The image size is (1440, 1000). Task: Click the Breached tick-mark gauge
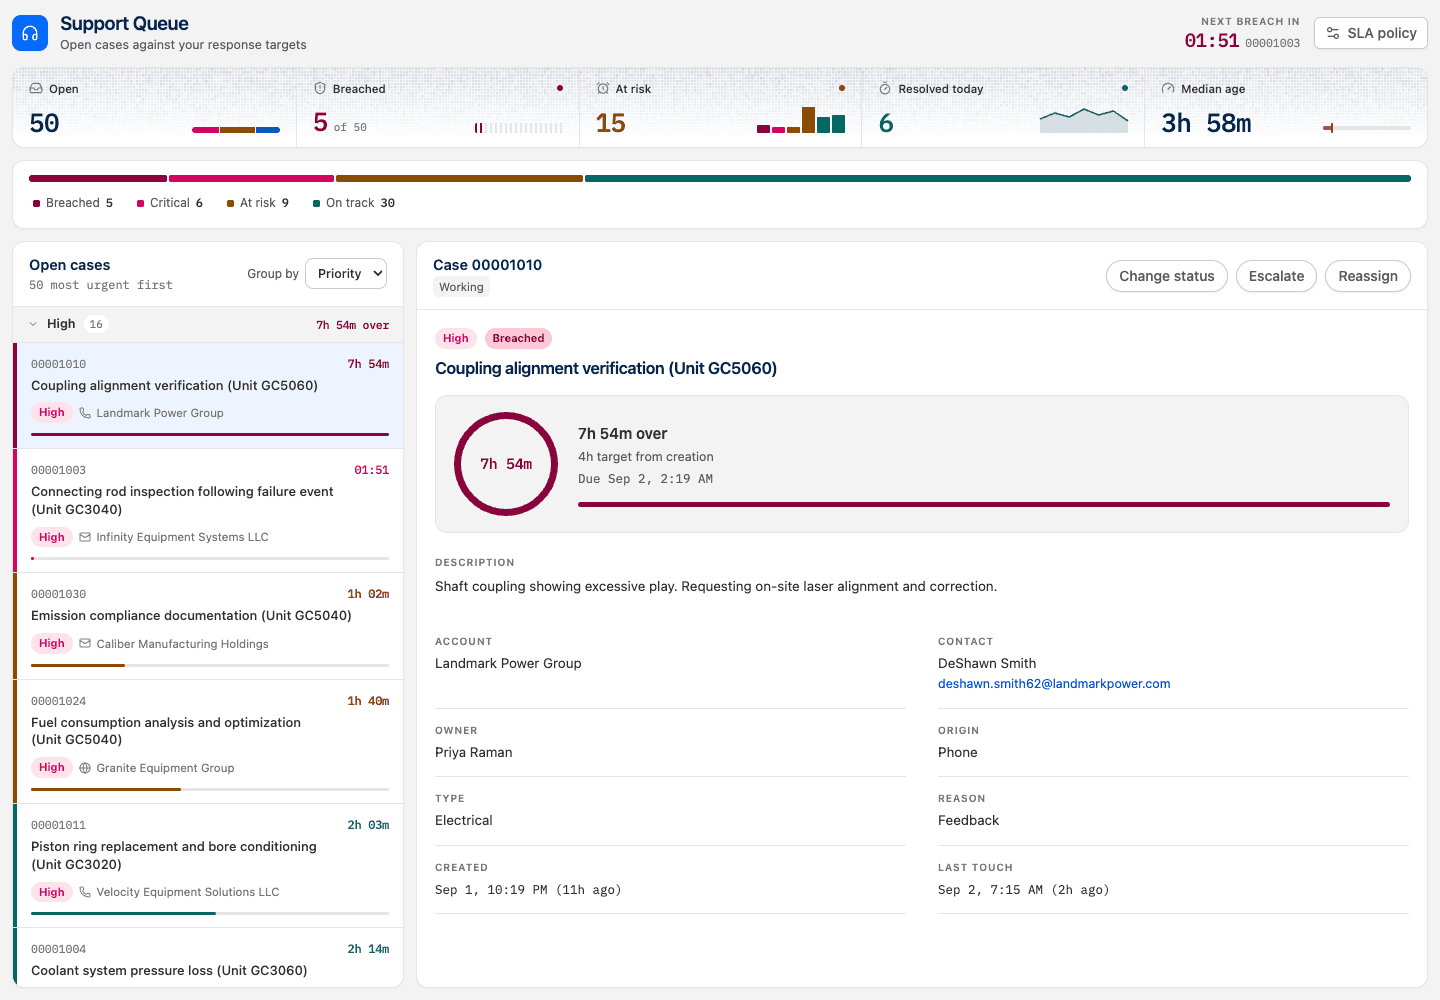[518, 128]
